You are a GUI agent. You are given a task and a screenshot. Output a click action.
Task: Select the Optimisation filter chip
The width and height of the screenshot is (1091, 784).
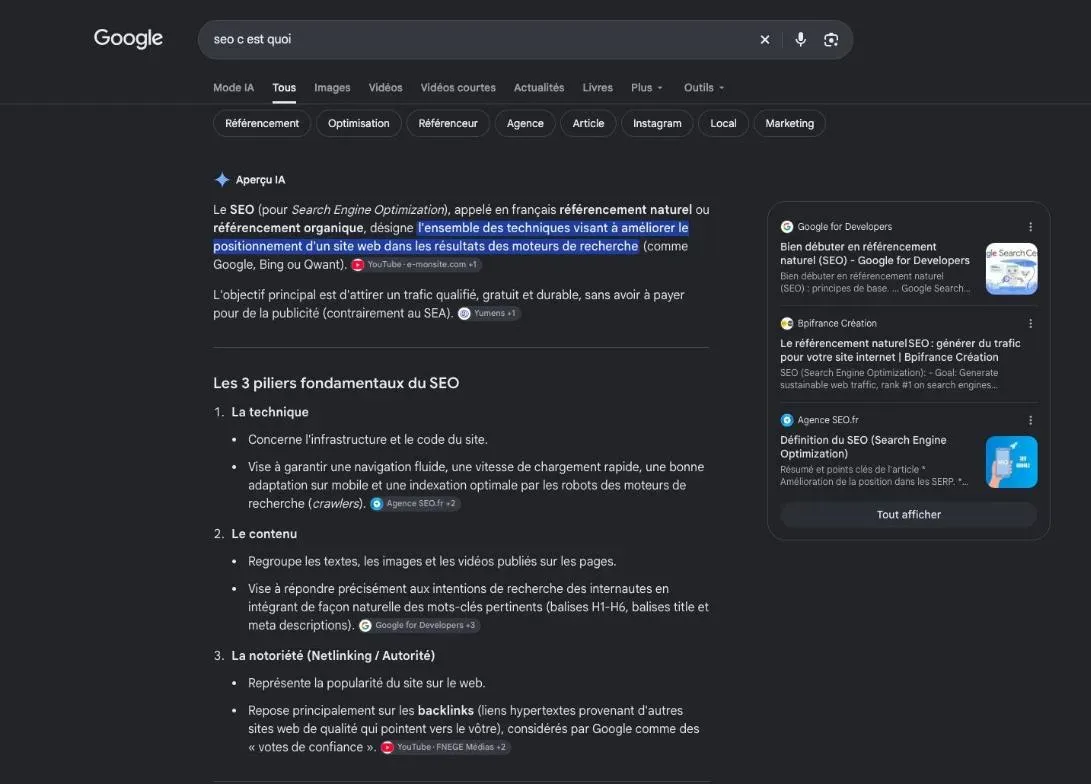(358, 123)
